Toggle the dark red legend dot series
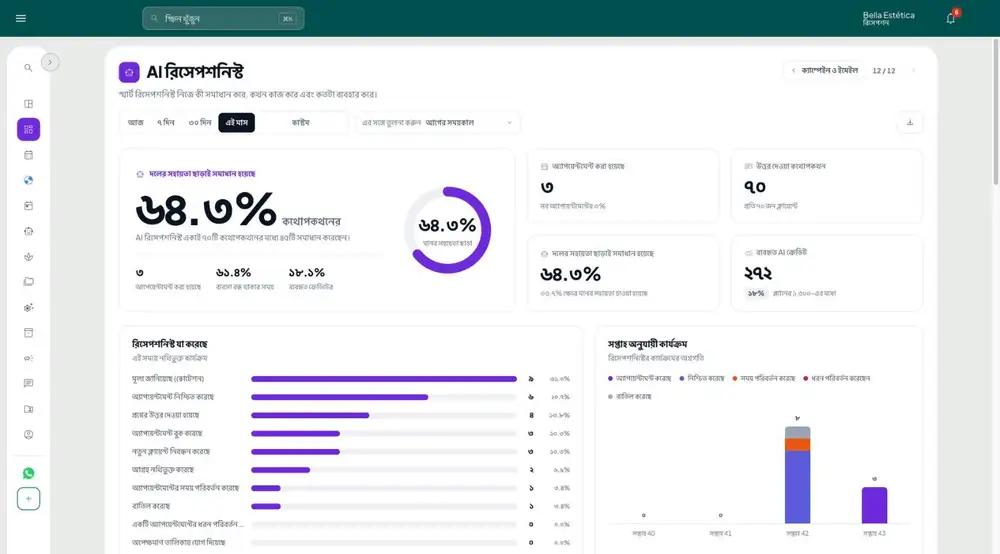This screenshot has height=554, width=1000. point(805,379)
